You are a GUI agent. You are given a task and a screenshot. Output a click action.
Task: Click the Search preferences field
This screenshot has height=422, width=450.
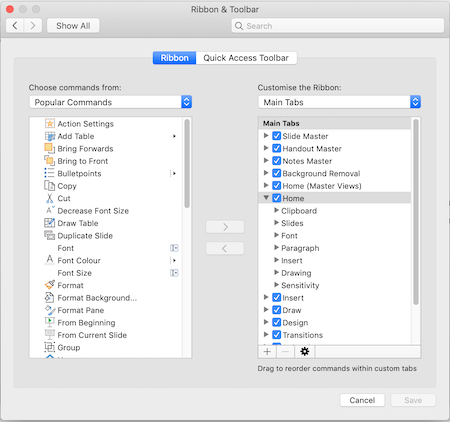338,26
